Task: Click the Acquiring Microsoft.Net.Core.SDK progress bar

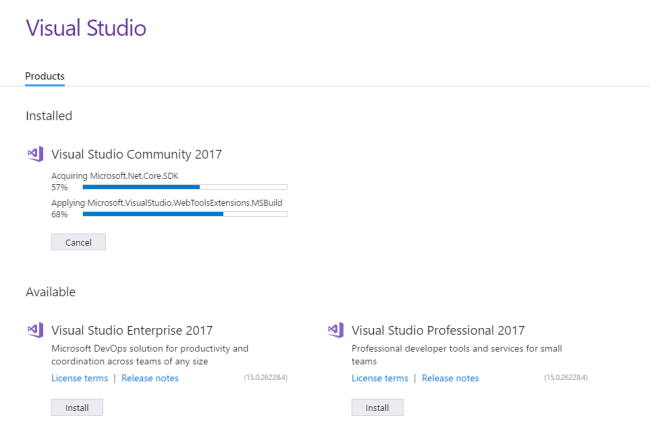Action: coord(185,187)
